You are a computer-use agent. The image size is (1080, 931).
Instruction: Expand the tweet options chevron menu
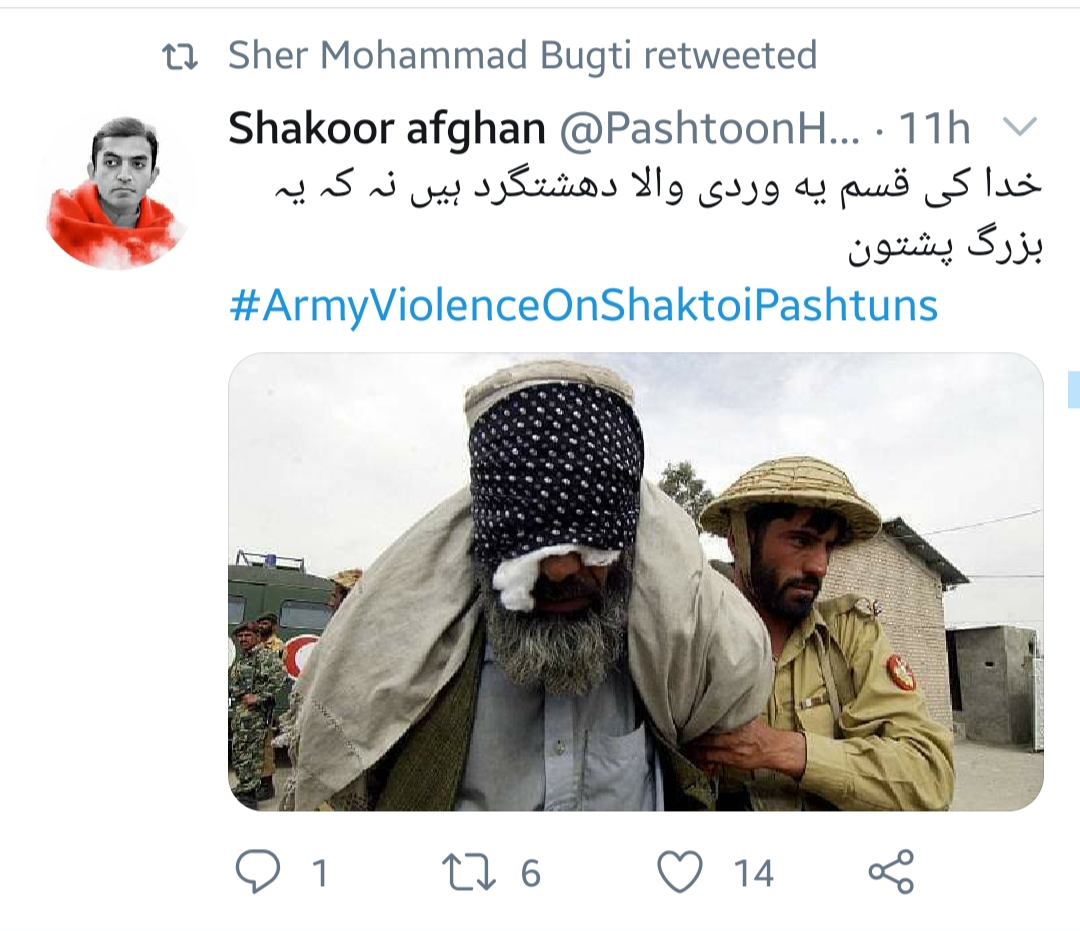[x=1018, y=126]
